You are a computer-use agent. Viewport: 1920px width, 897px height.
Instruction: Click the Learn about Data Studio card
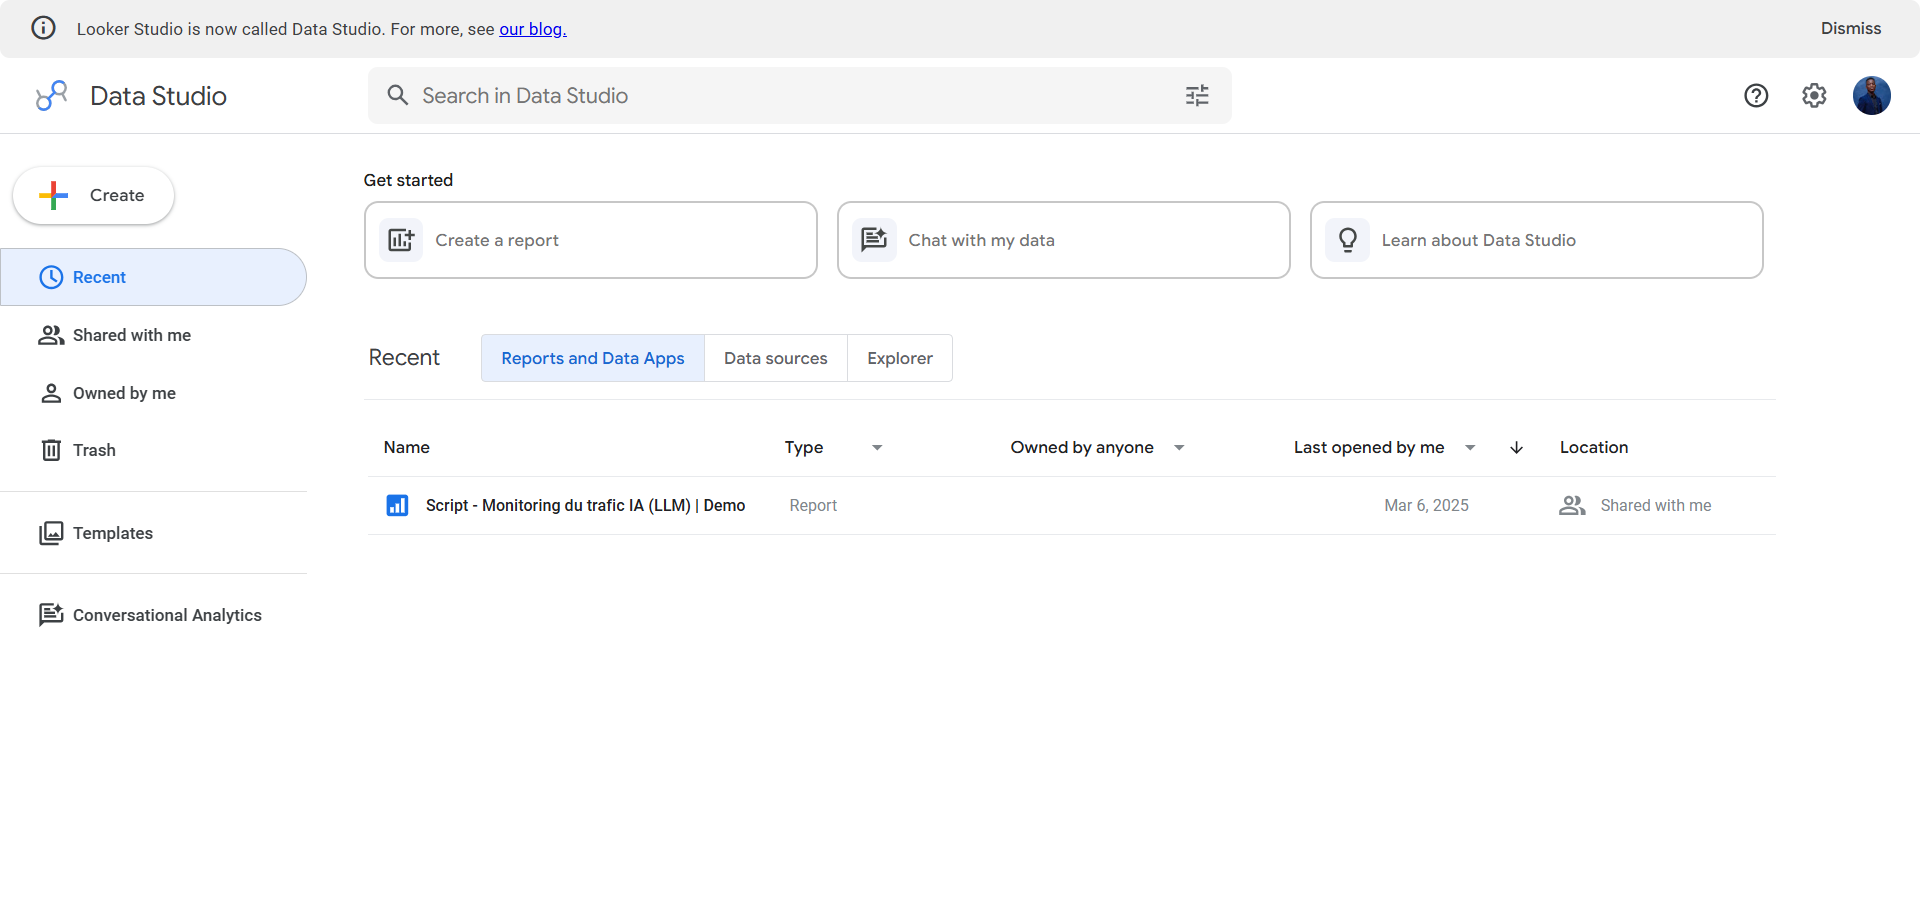pos(1537,240)
